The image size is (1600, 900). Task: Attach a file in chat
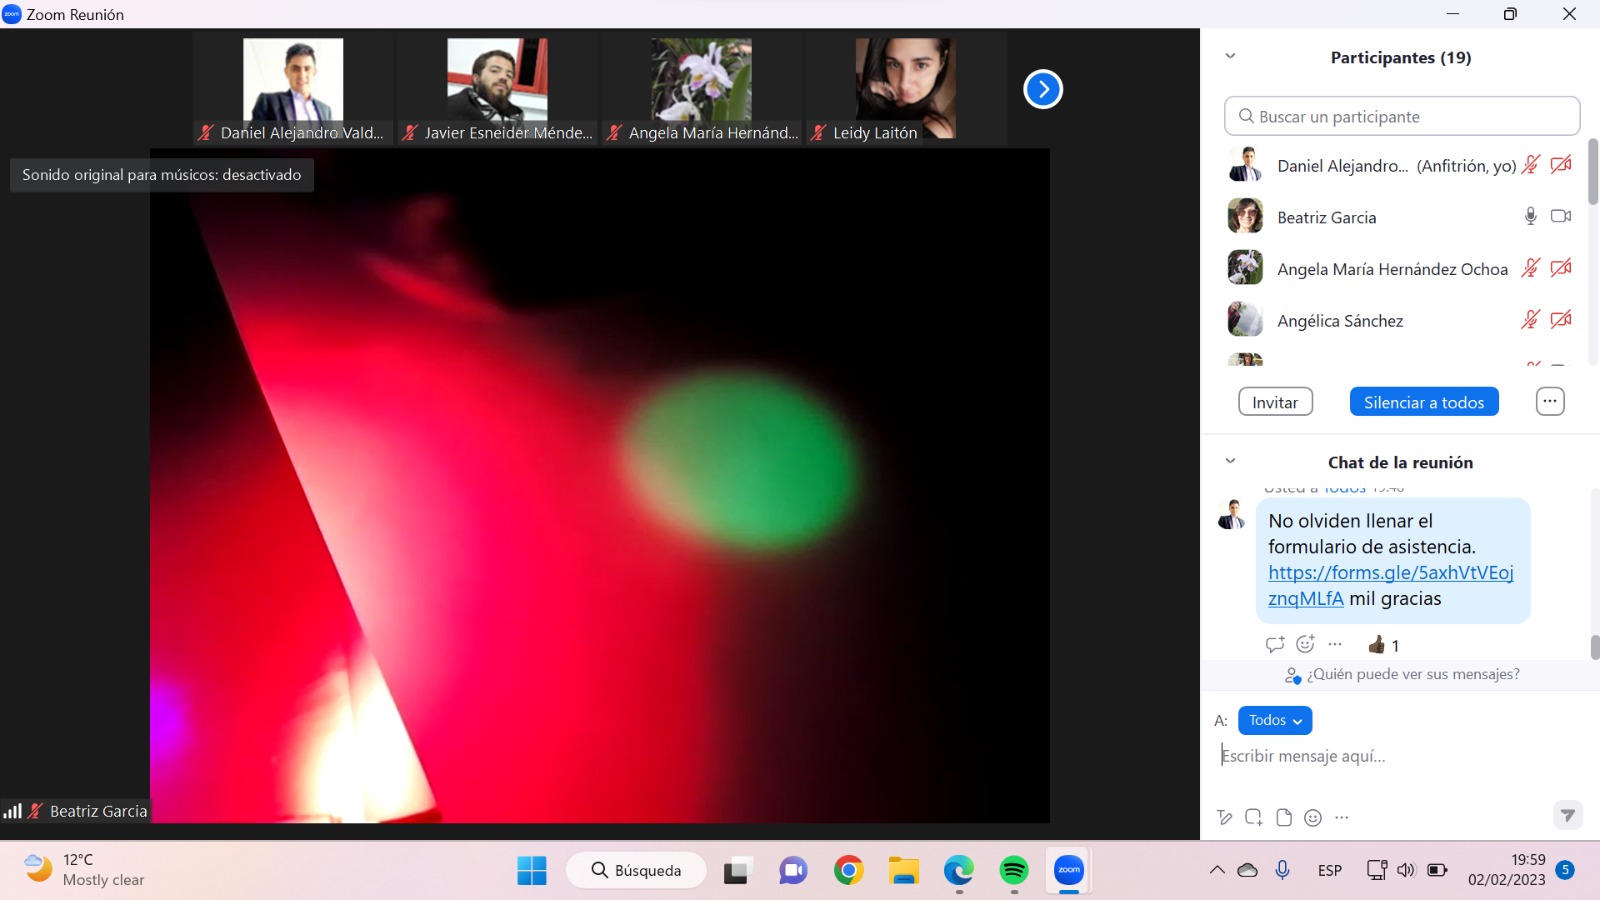coord(1284,818)
